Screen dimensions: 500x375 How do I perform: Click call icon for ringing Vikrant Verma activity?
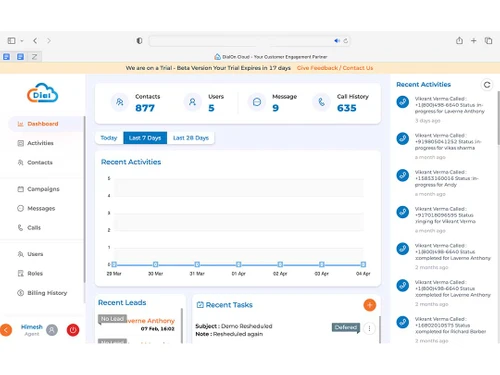[403, 212]
